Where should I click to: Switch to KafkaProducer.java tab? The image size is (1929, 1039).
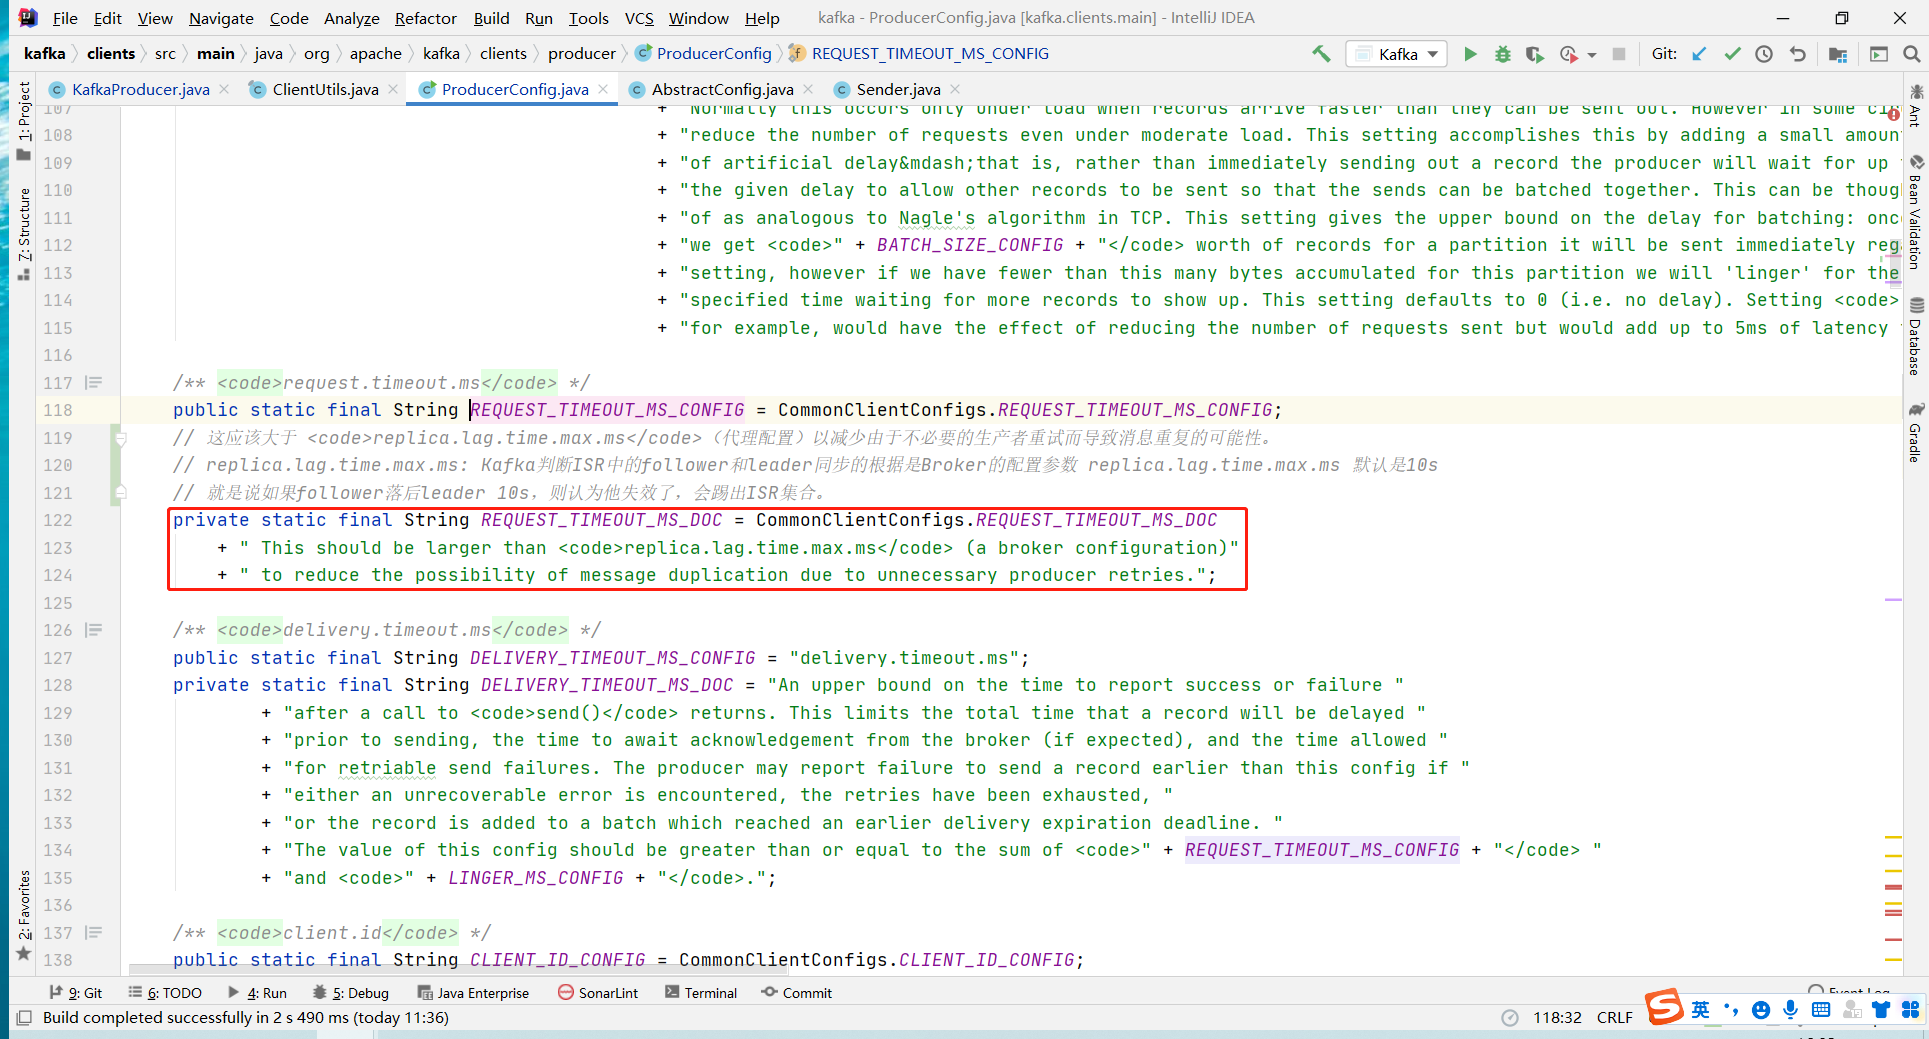tap(140, 89)
